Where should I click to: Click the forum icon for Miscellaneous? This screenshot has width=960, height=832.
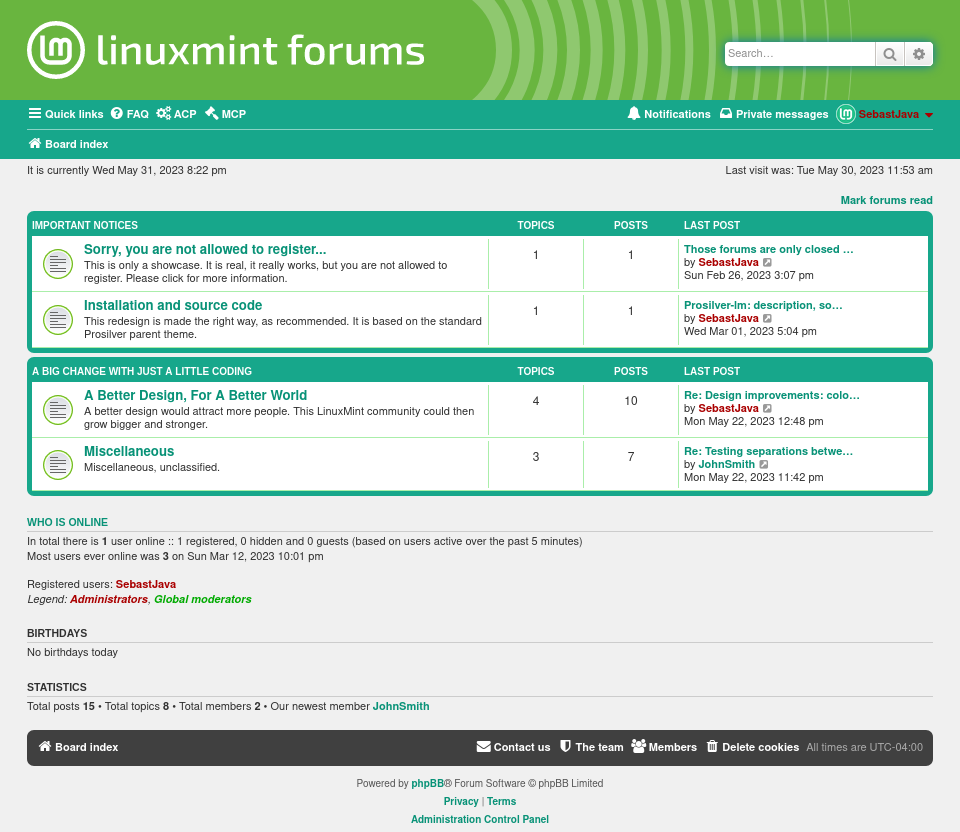coord(58,465)
